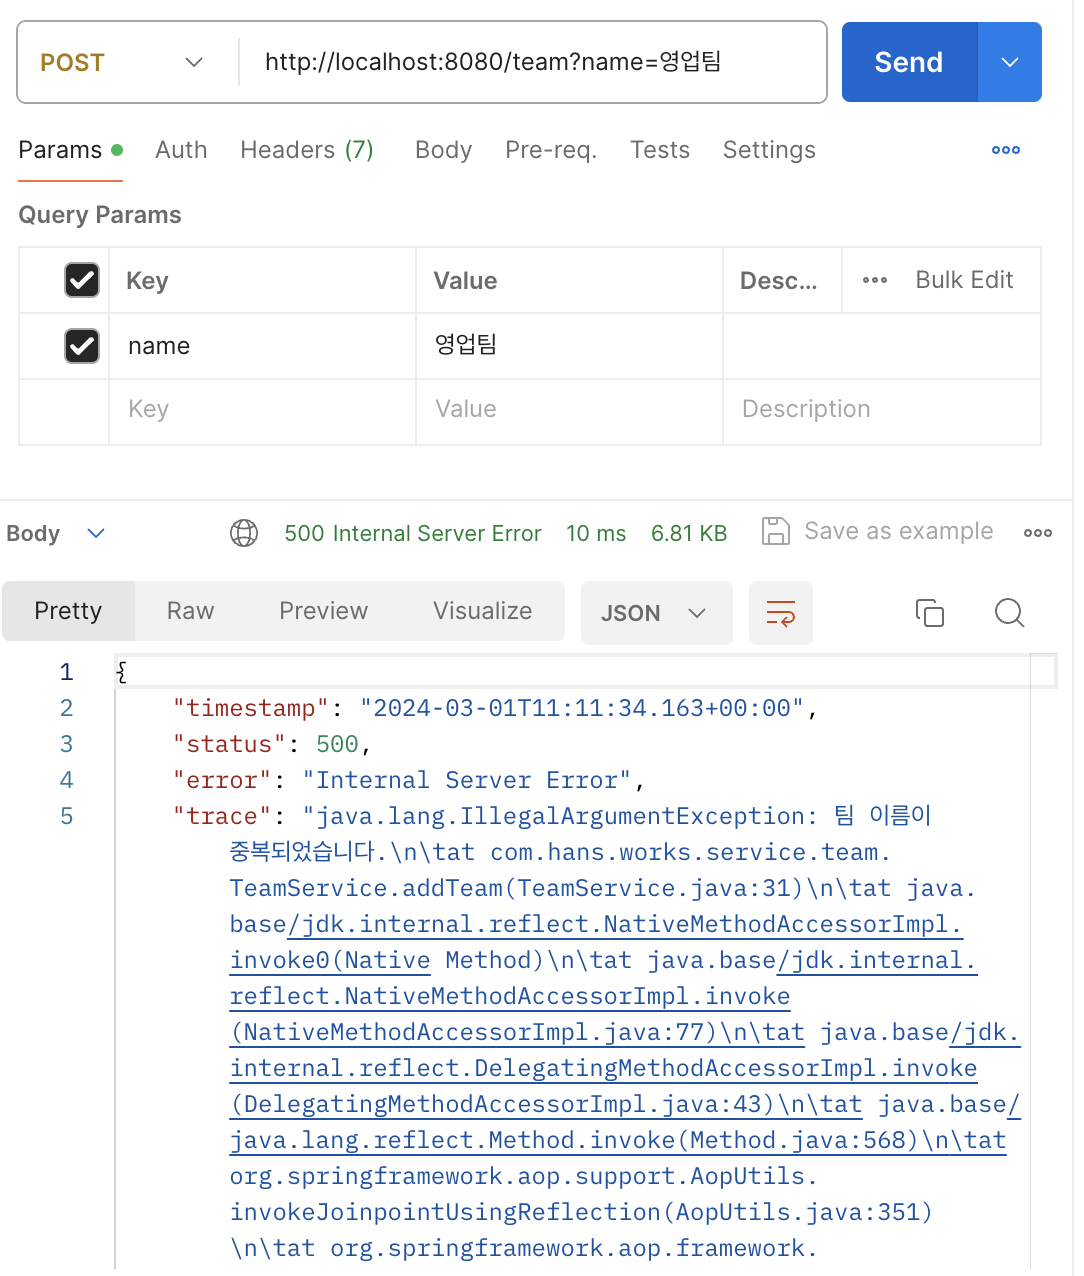Select the Pretty view tab
Screen dimensions: 1084x1276
coord(68,611)
